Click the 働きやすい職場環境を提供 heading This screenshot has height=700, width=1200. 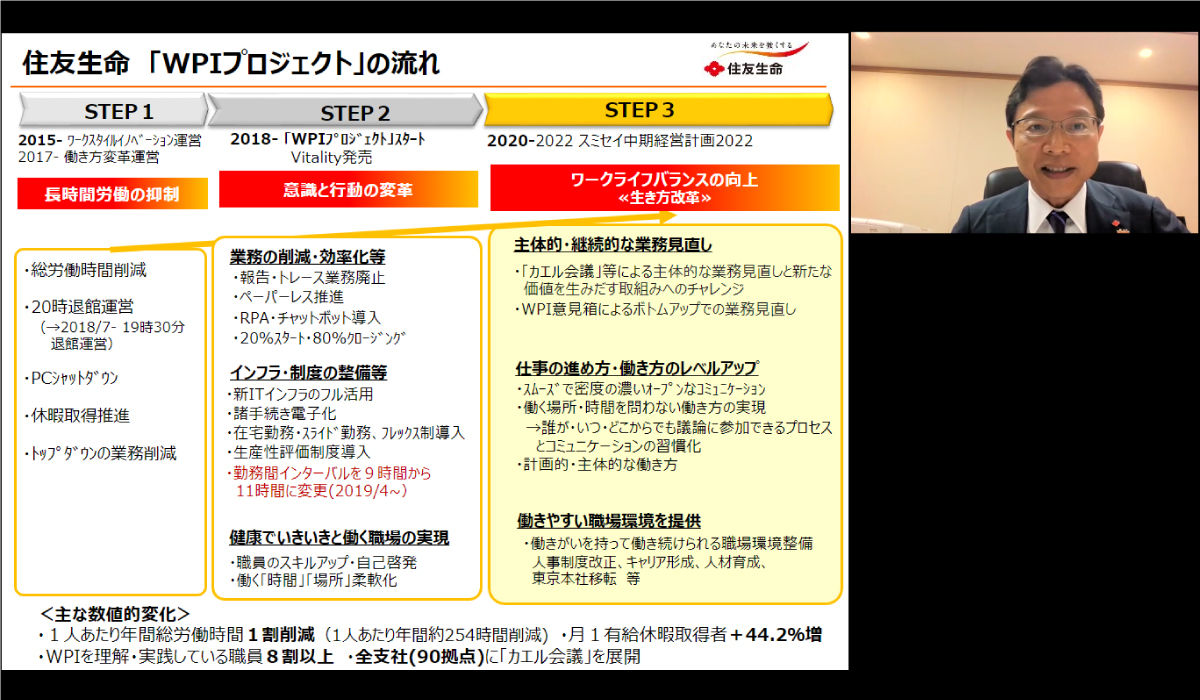coord(609,521)
